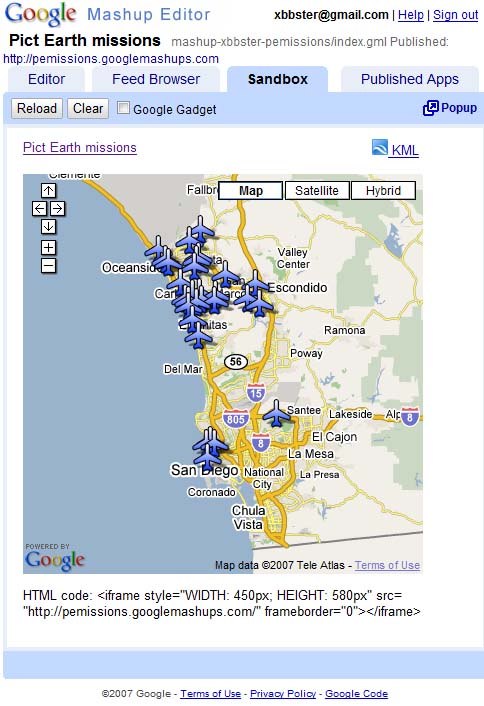The width and height of the screenshot is (484, 706).
Task: Open the Pict Earth missions link
Action: [x=80, y=148]
